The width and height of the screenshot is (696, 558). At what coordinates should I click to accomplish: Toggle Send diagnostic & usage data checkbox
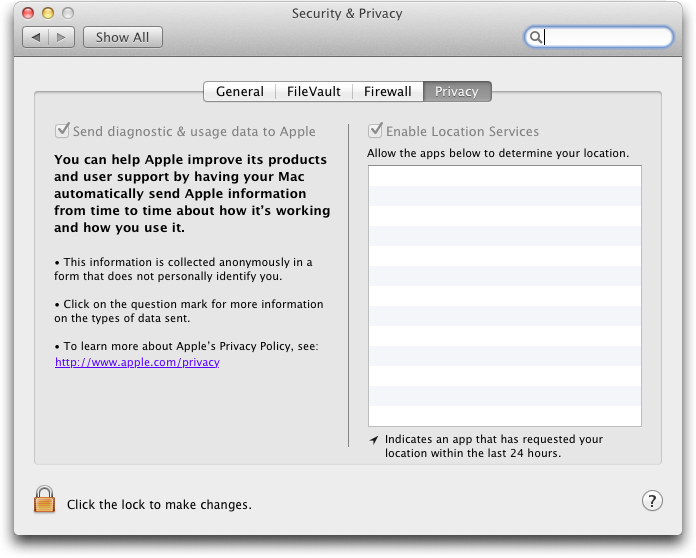pos(62,131)
